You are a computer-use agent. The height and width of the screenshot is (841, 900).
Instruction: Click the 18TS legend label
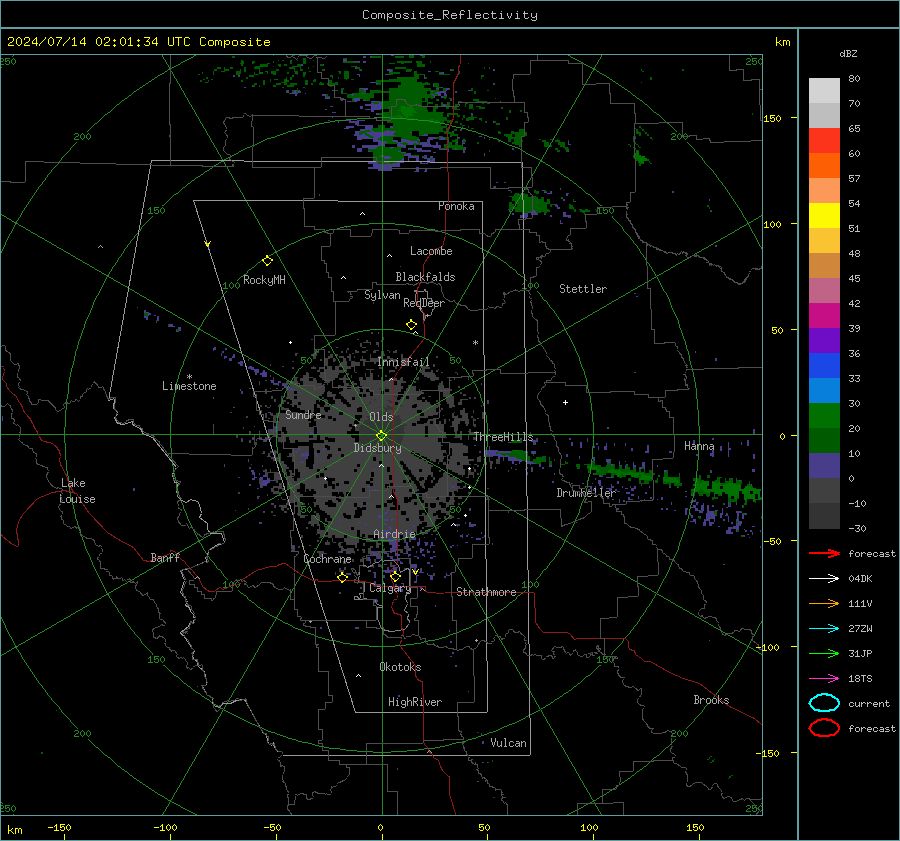coord(860,679)
